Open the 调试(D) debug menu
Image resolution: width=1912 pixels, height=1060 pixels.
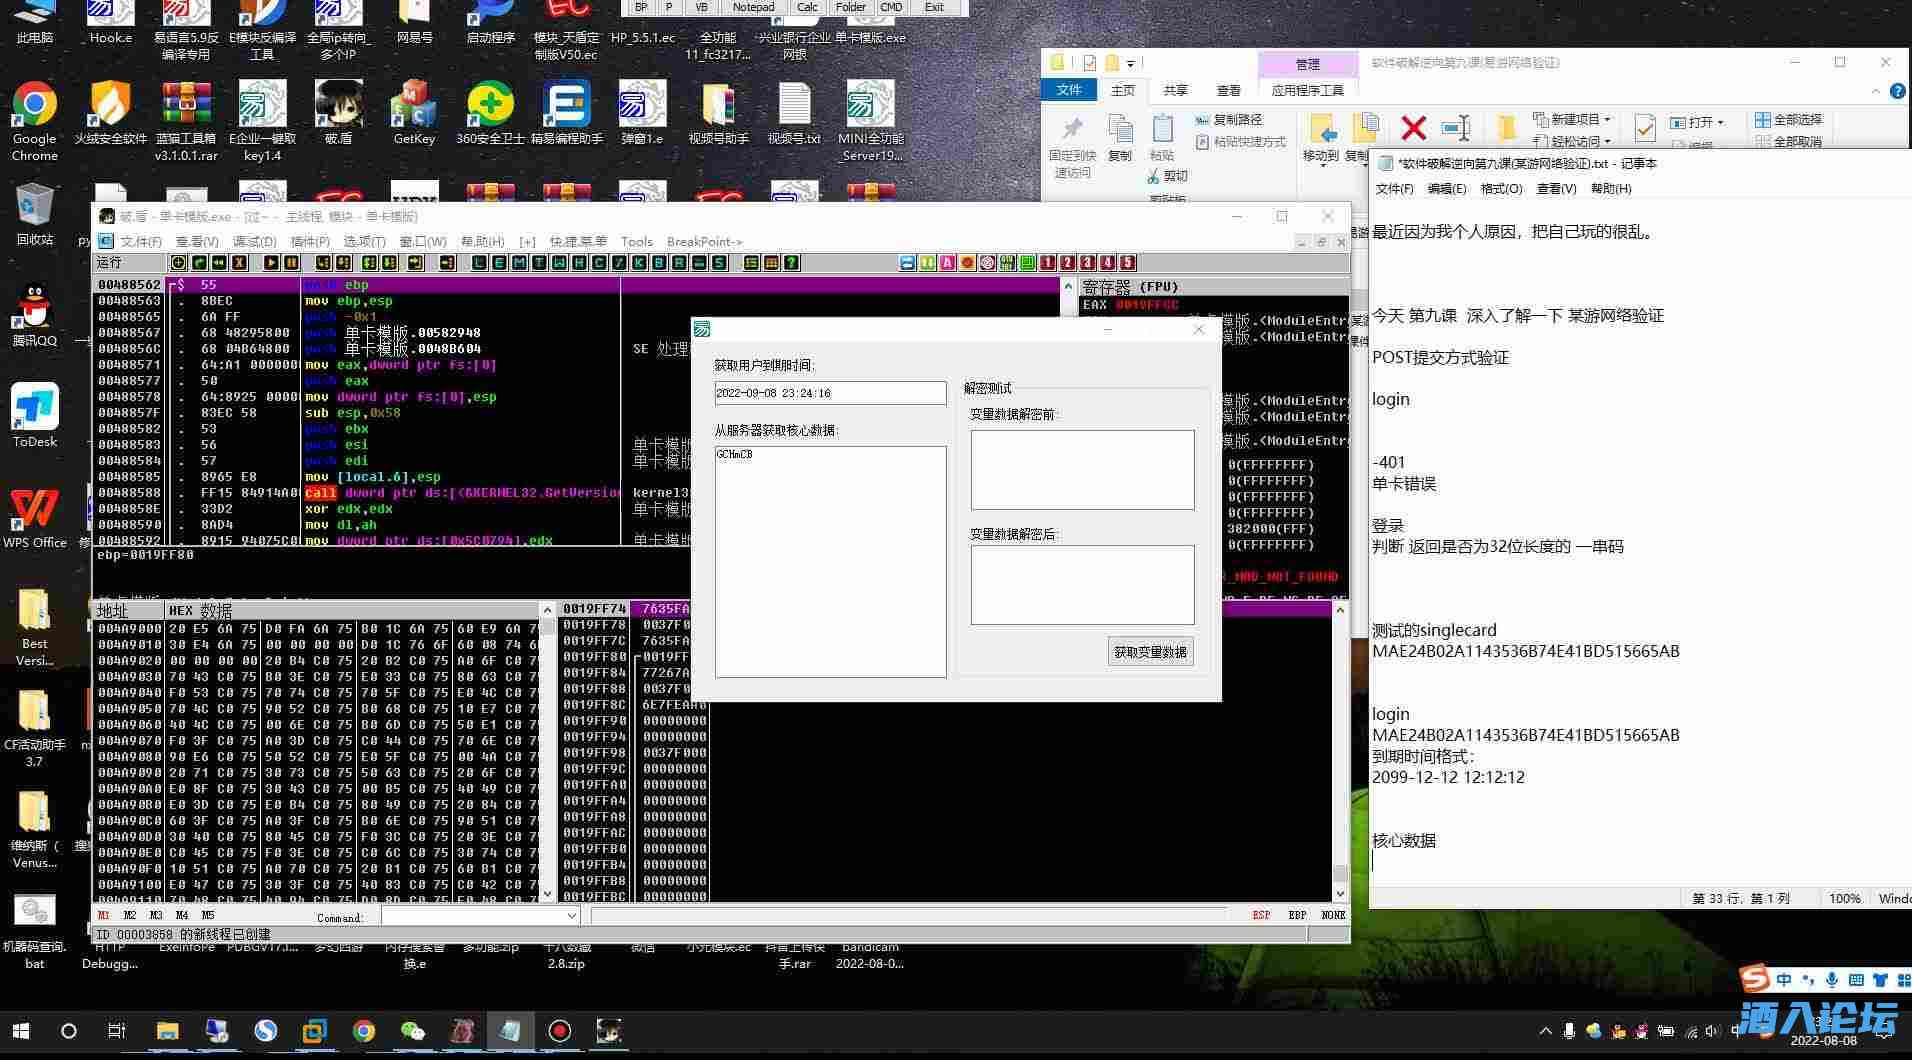coord(254,241)
